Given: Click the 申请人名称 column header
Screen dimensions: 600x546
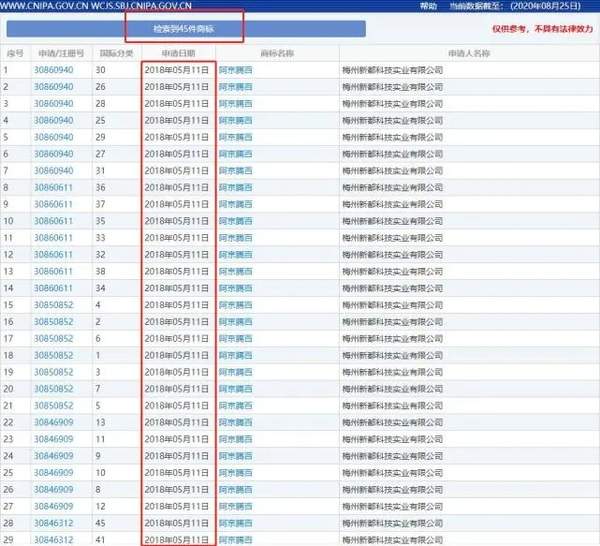Looking at the screenshot, I should click(469, 52).
